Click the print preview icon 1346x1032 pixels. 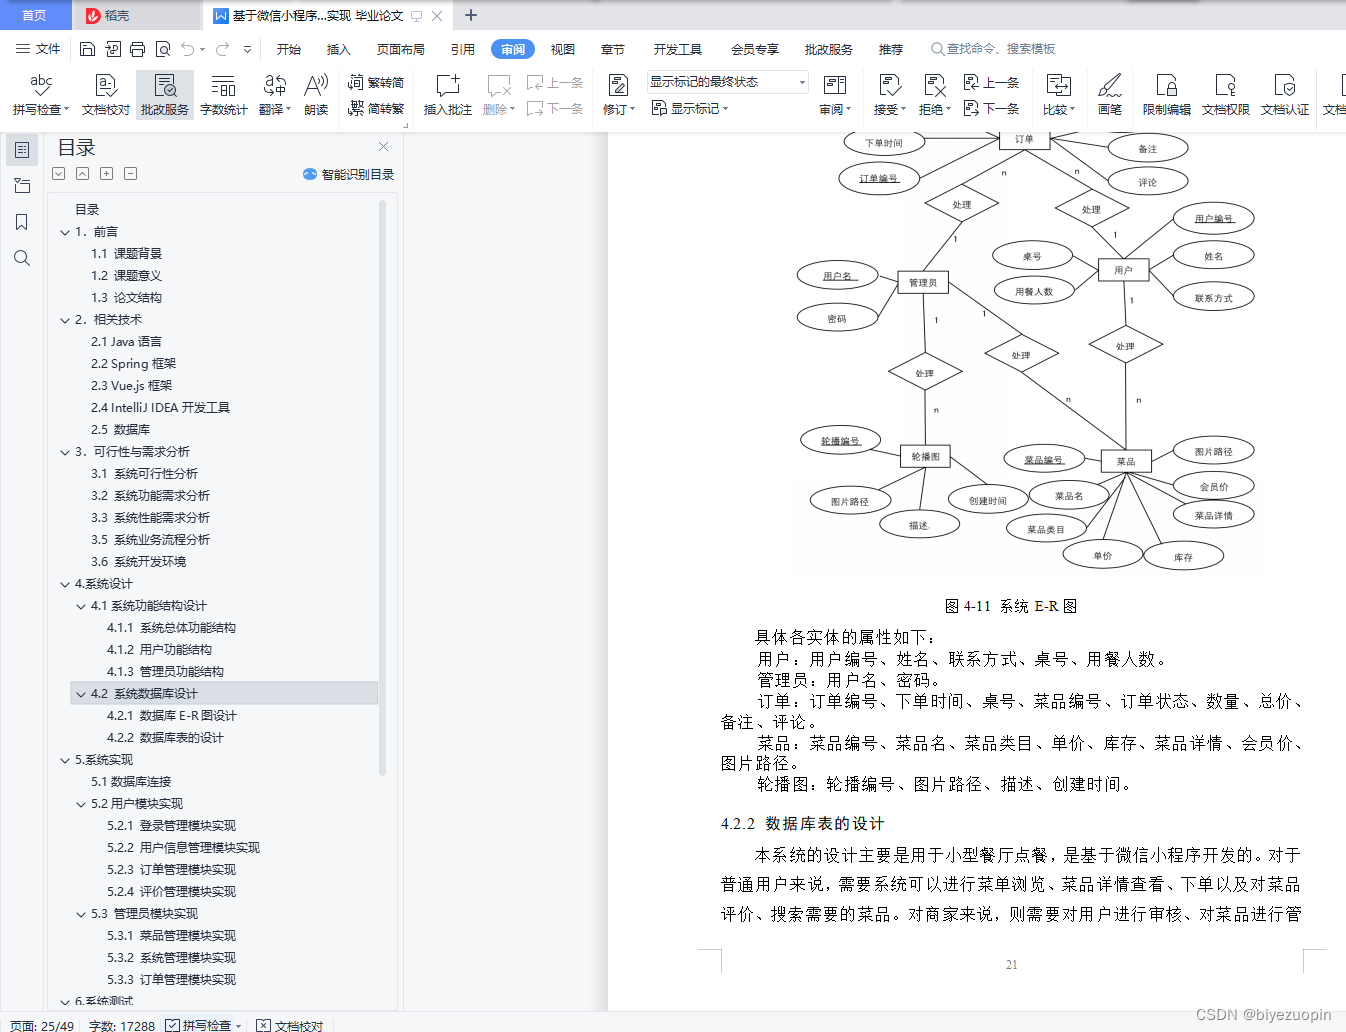163,49
